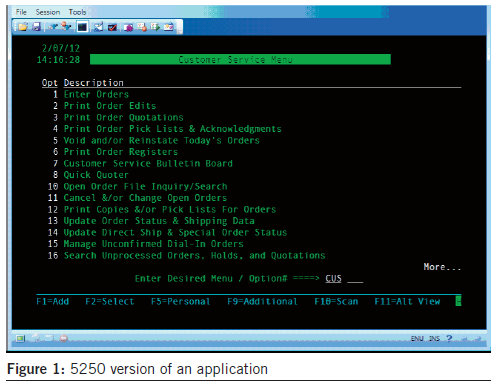Click option 8 Quick Quoter

pyautogui.click(x=96, y=175)
